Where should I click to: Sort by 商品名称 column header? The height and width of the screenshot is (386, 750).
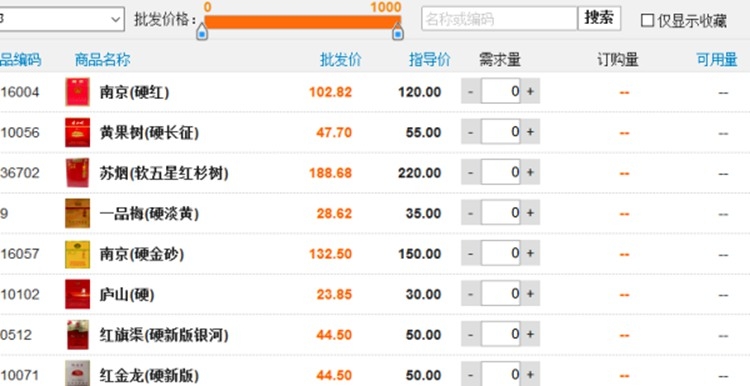(102, 60)
